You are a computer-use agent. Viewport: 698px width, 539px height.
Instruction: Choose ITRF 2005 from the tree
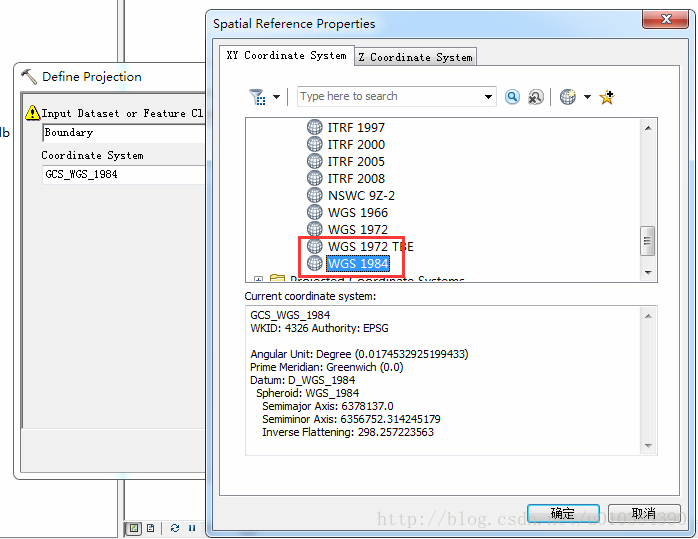[356, 162]
